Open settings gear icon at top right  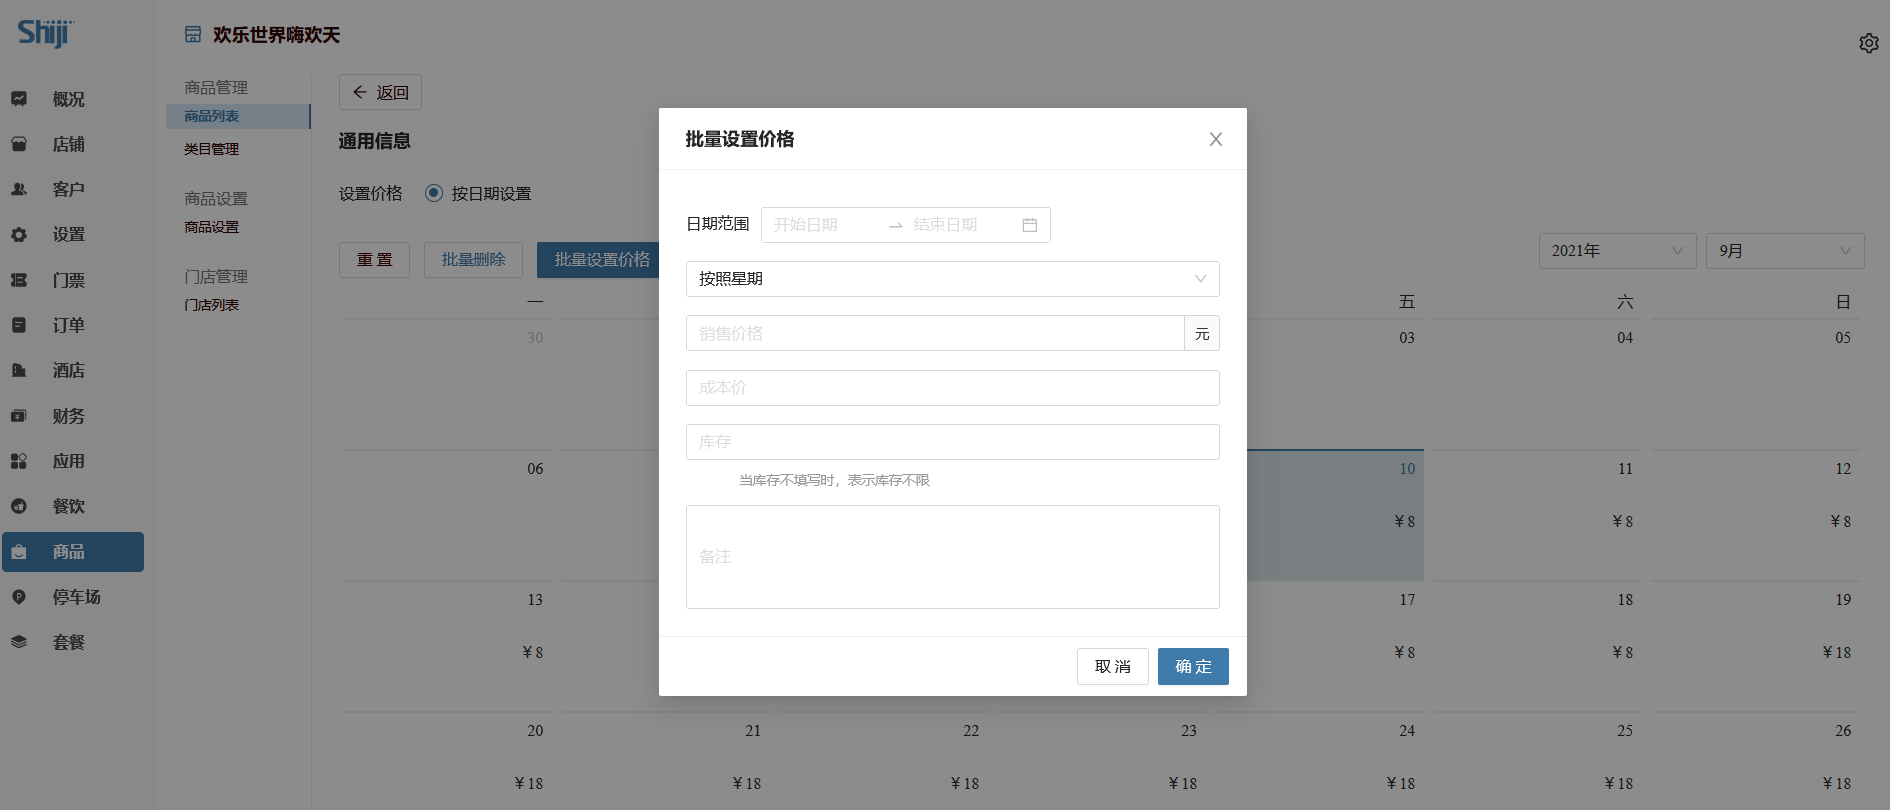coord(1868,43)
